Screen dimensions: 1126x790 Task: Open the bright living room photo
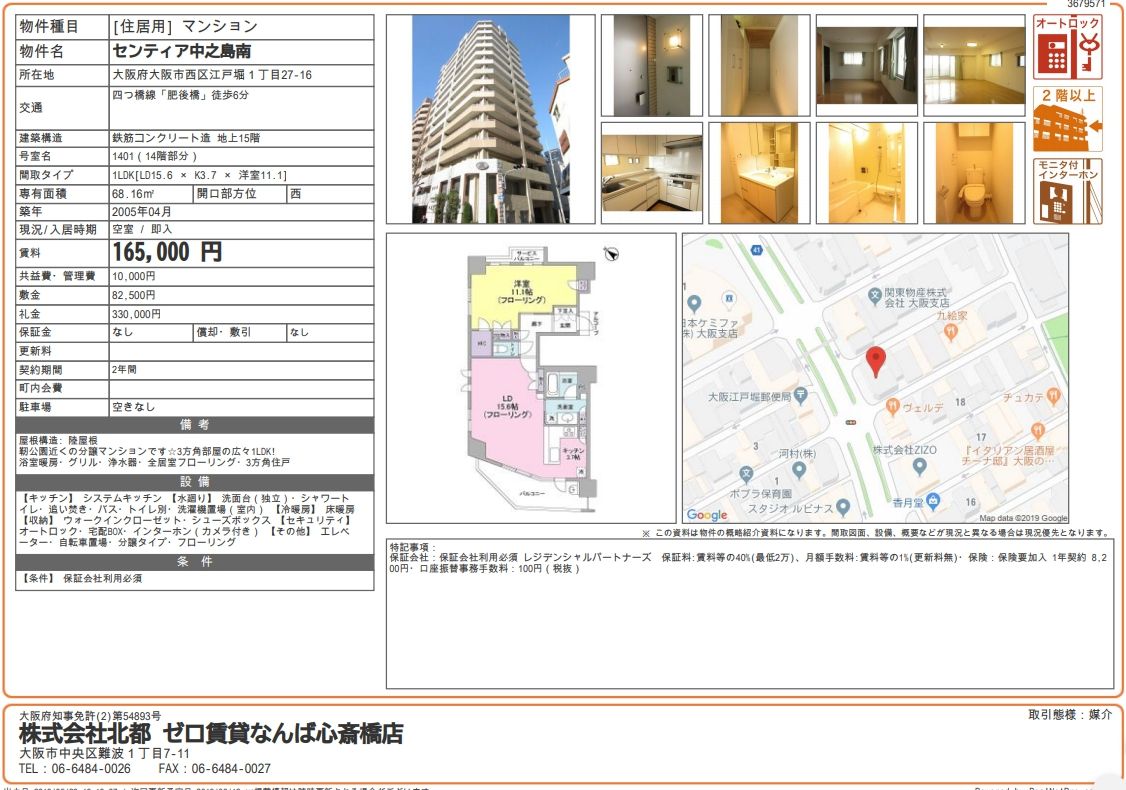click(974, 65)
